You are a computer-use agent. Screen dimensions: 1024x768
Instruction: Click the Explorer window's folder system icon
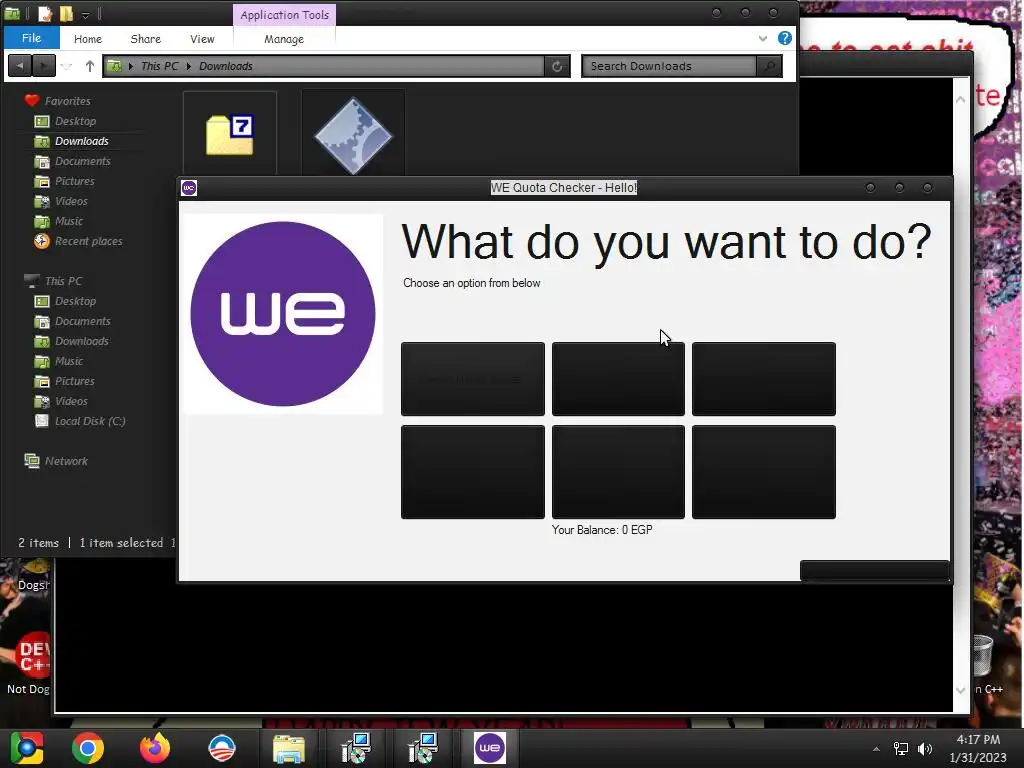(12, 13)
